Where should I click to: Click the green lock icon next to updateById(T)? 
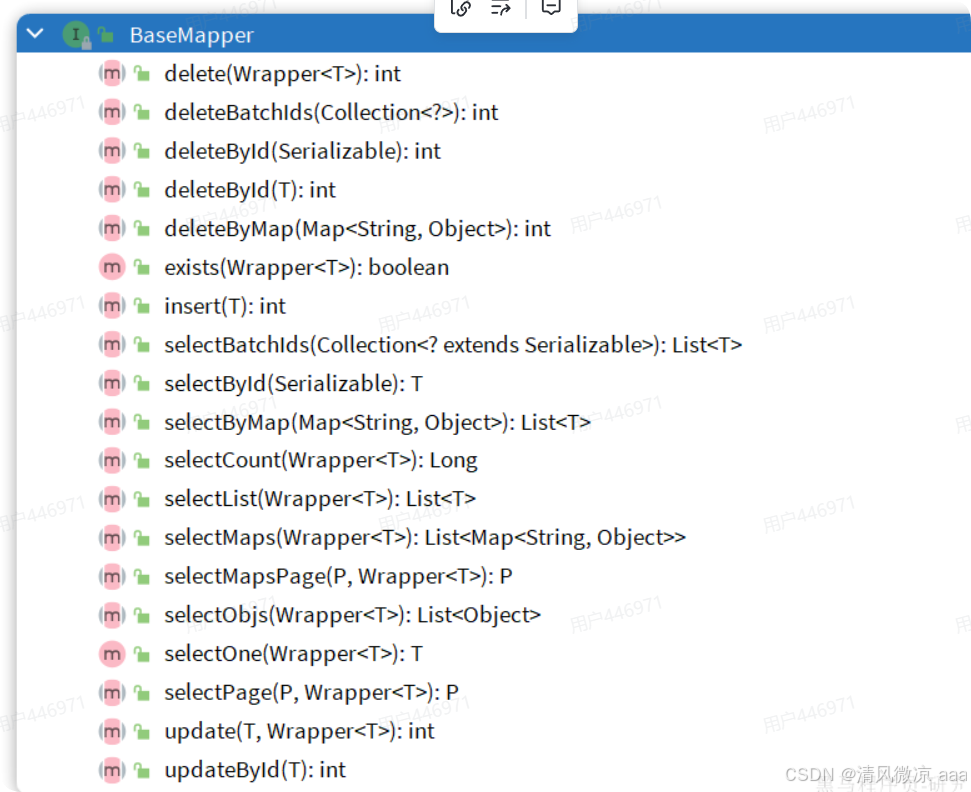pyautogui.click(x=142, y=770)
